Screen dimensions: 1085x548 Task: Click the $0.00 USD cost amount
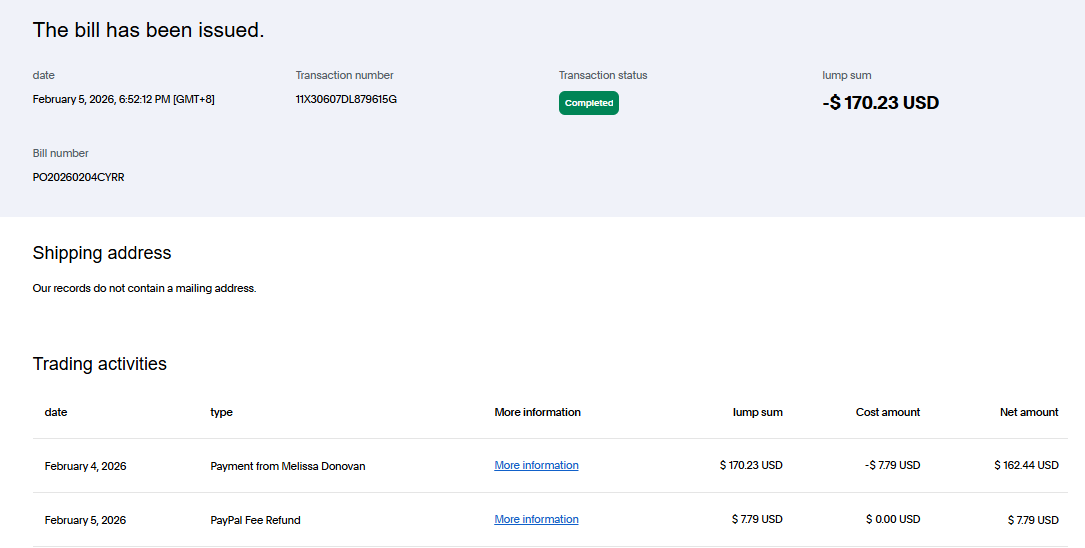tap(893, 519)
